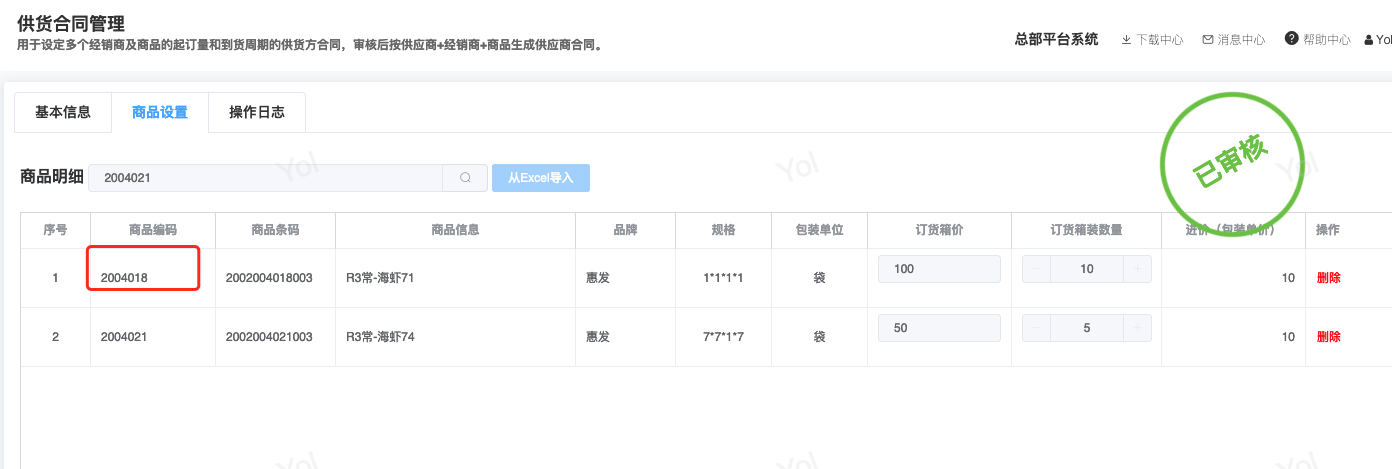Screen dimensions: 1392x469
Task: Click 包装单位 column header
Action: pyautogui.click(x=819, y=230)
